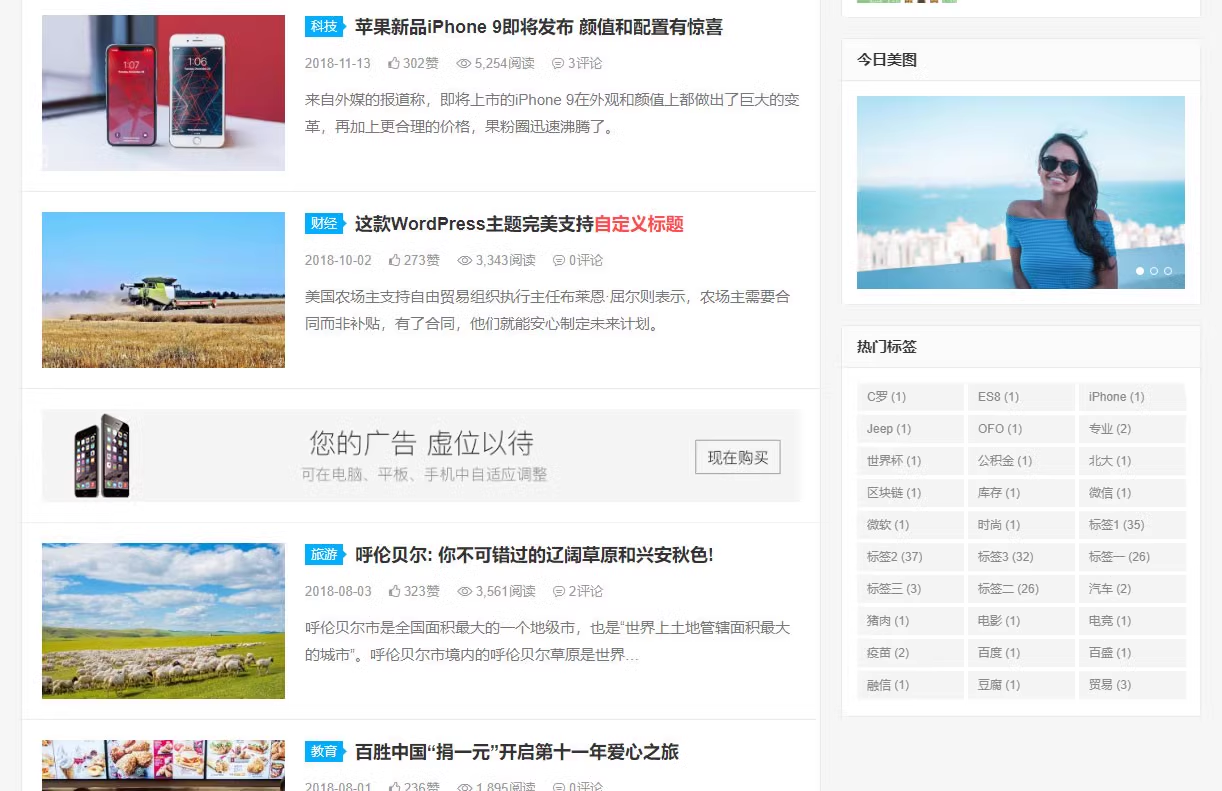Choose the 标签2 (37) tag
The image size is (1222, 791).
[x=910, y=557]
